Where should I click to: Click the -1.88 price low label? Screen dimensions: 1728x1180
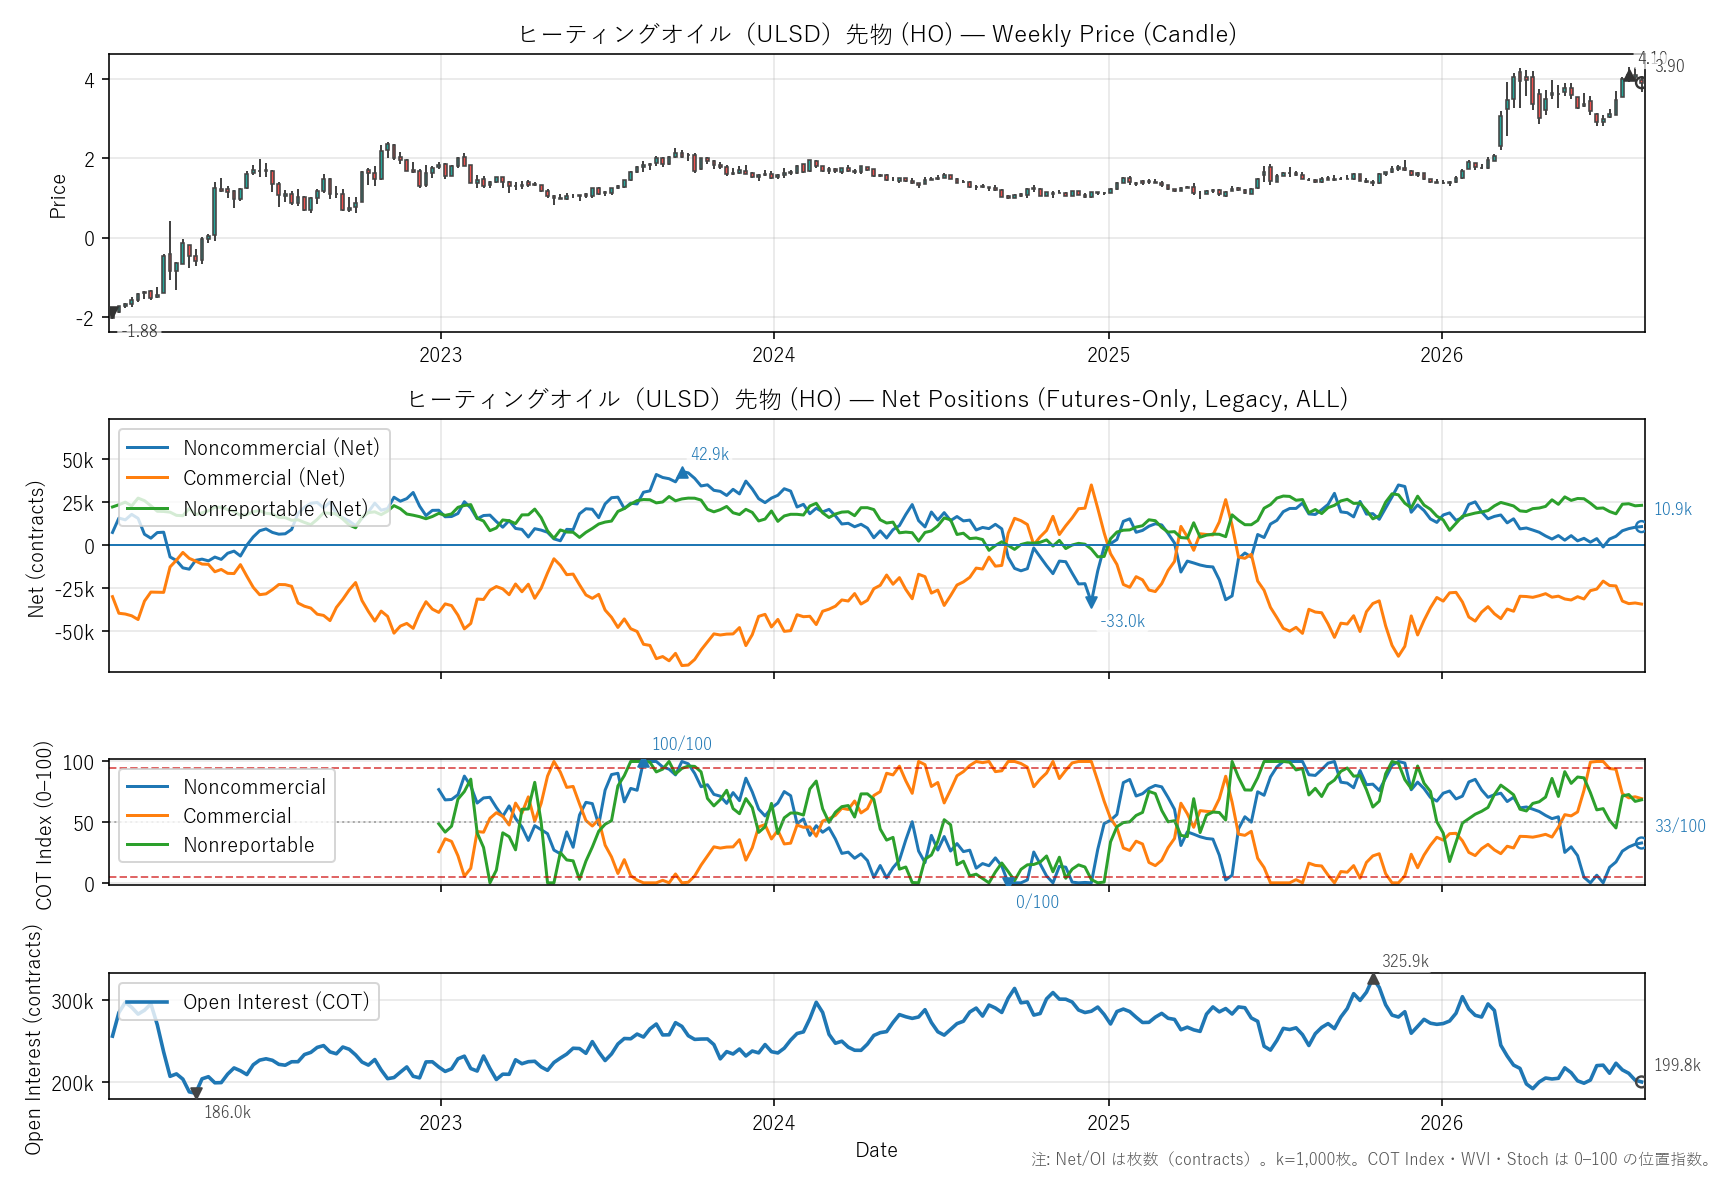coord(140,331)
